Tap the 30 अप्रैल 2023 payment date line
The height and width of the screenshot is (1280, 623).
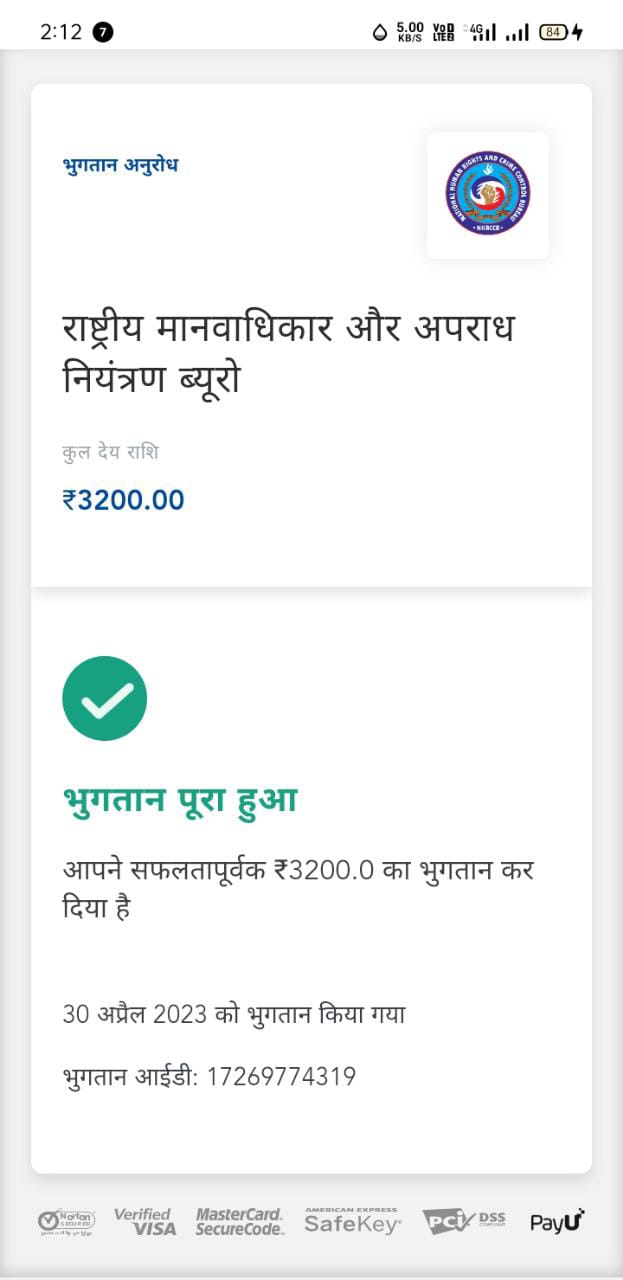tap(234, 1014)
